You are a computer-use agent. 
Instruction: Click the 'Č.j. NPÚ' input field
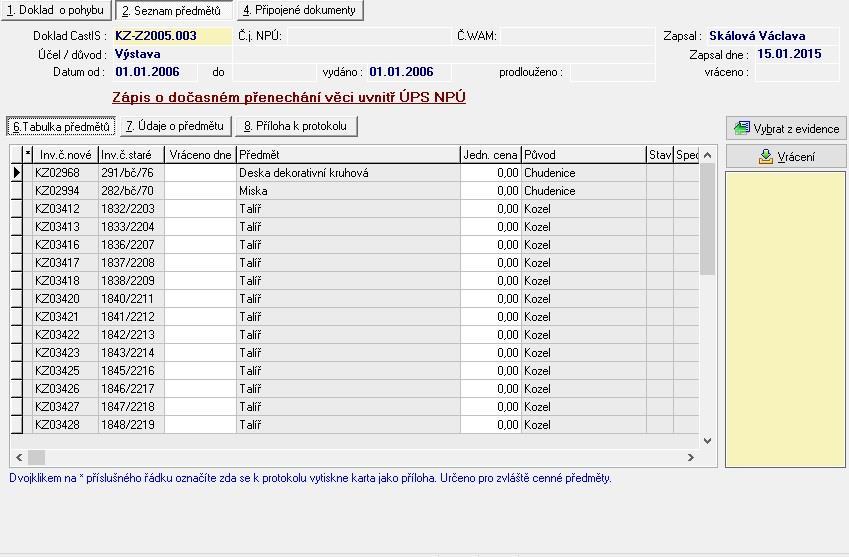(x=368, y=36)
